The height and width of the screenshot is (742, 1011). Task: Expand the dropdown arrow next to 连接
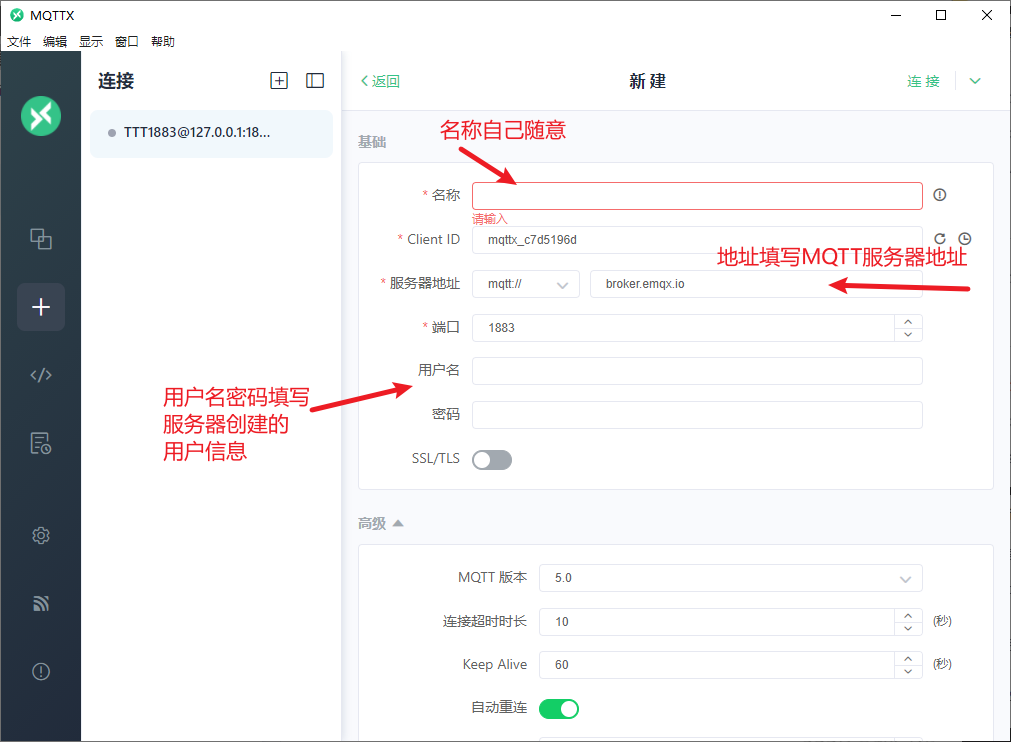coord(975,81)
